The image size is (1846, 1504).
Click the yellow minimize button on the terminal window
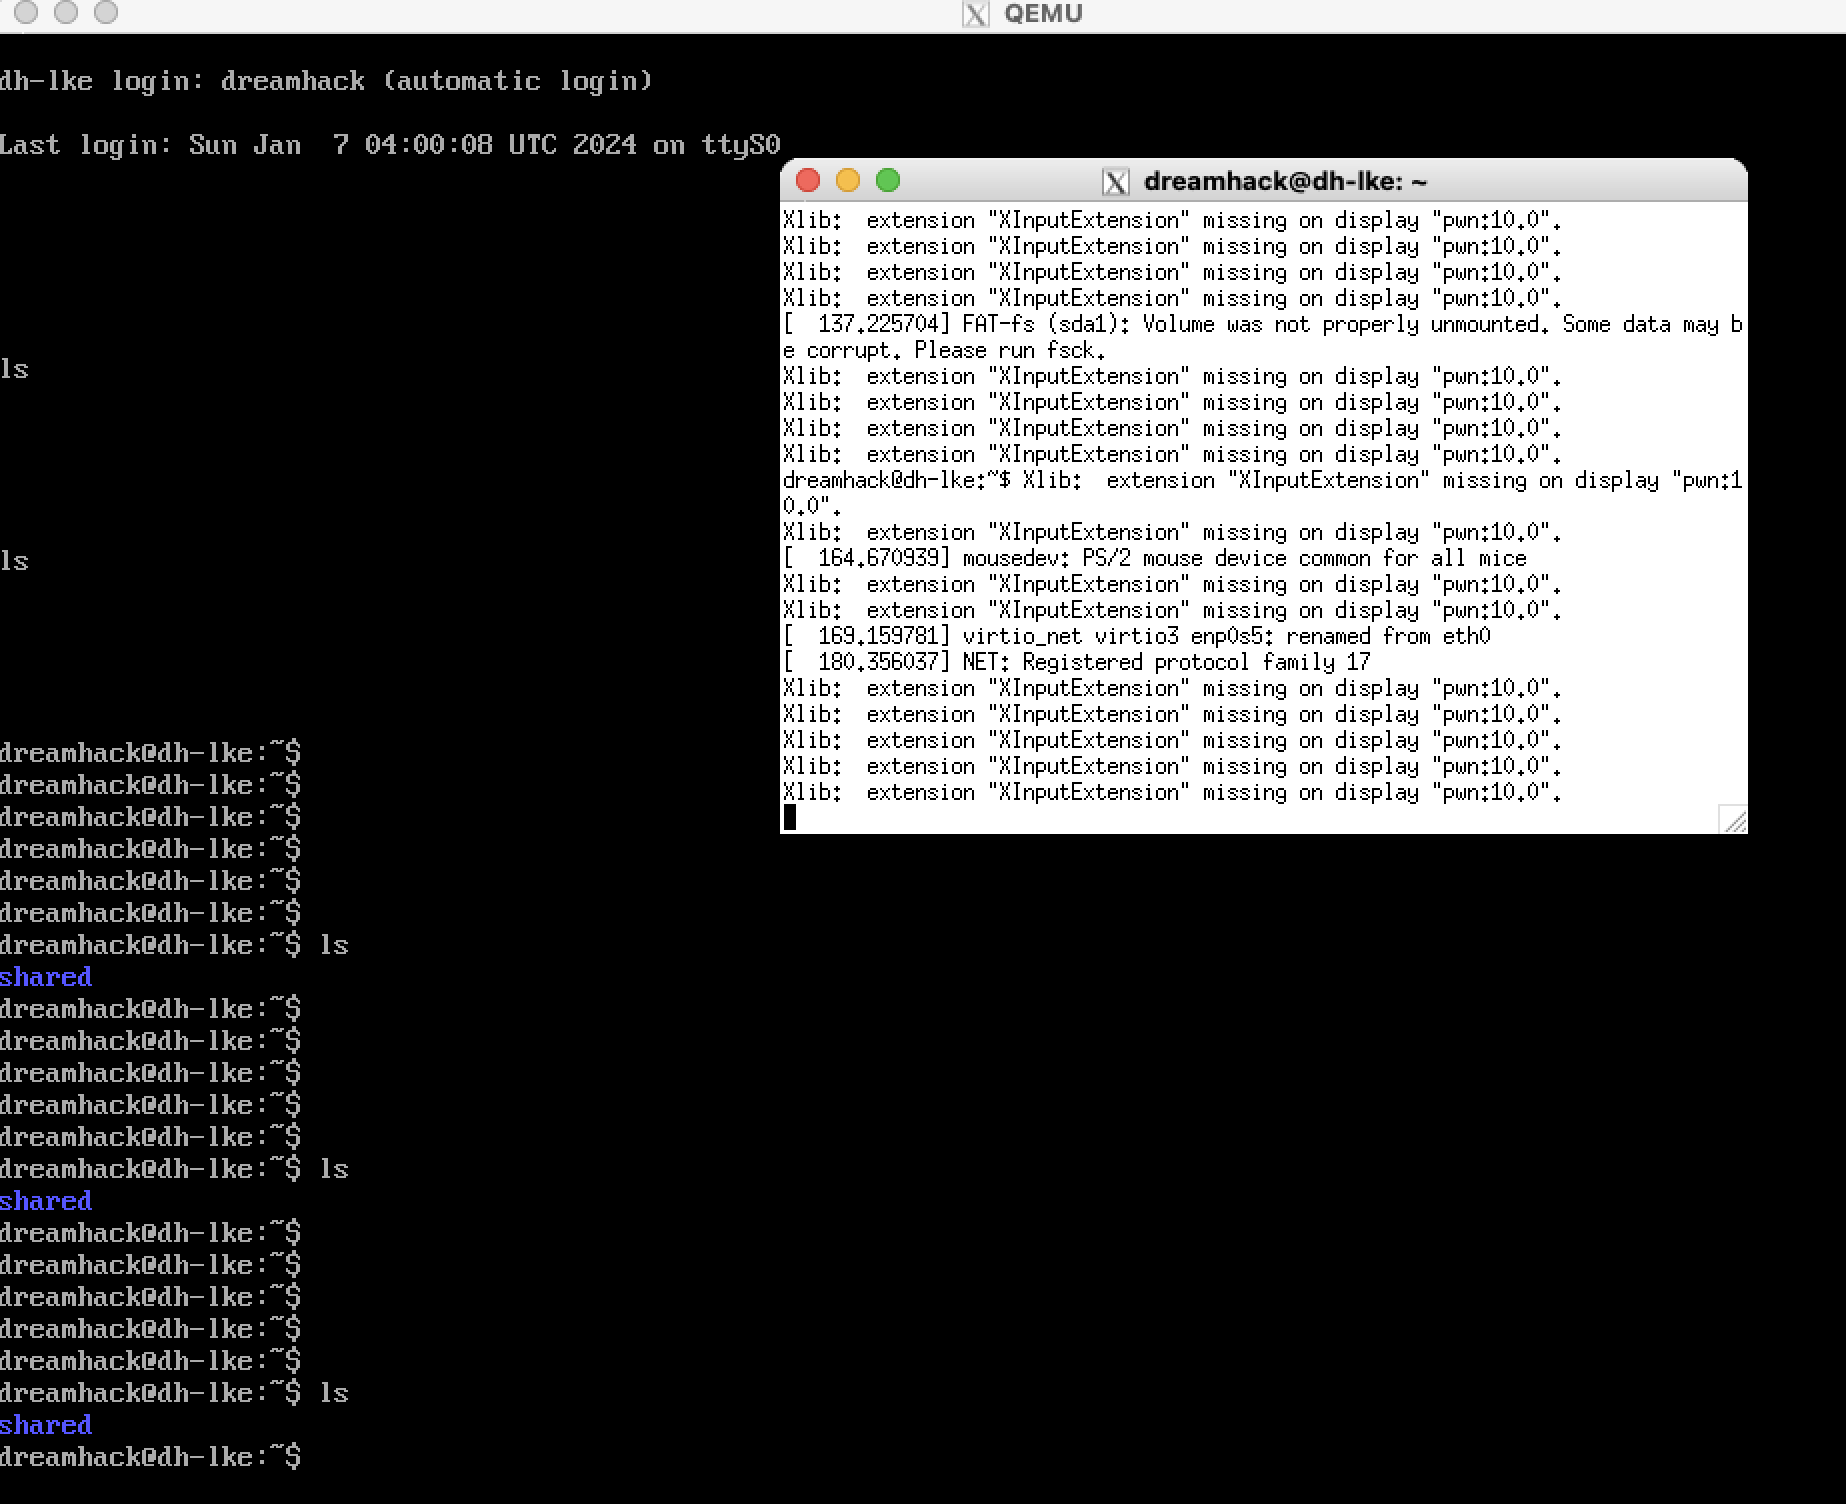[849, 181]
